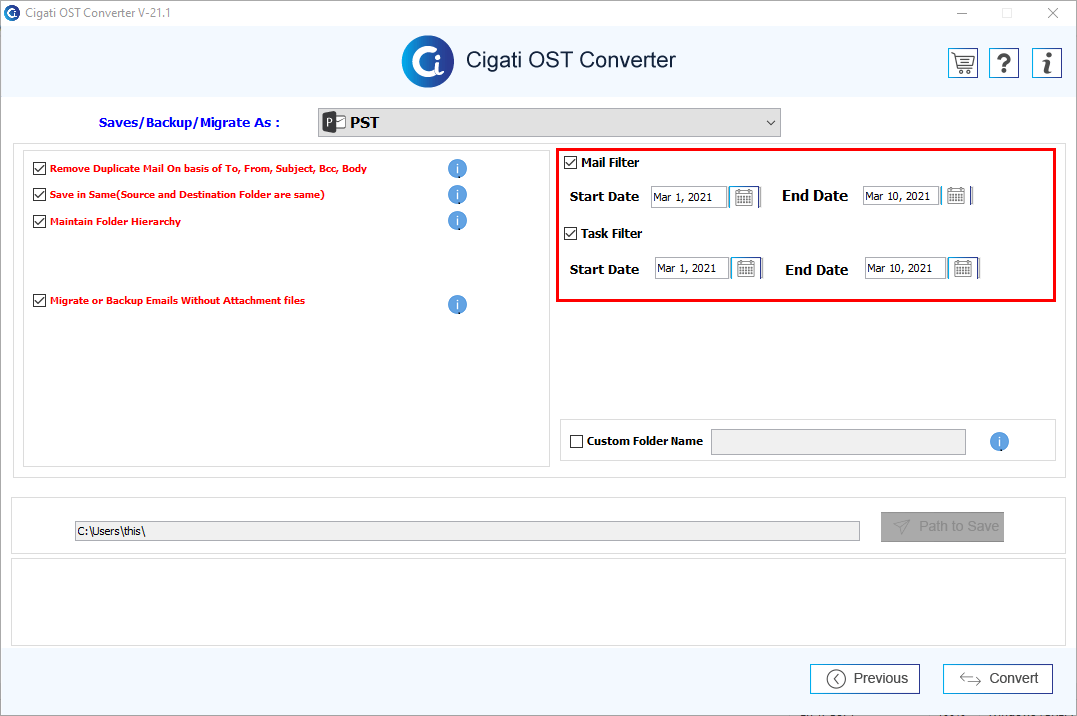Show info for Remove Duplicate Mail option
The image size is (1077, 716).
pos(457,168)
